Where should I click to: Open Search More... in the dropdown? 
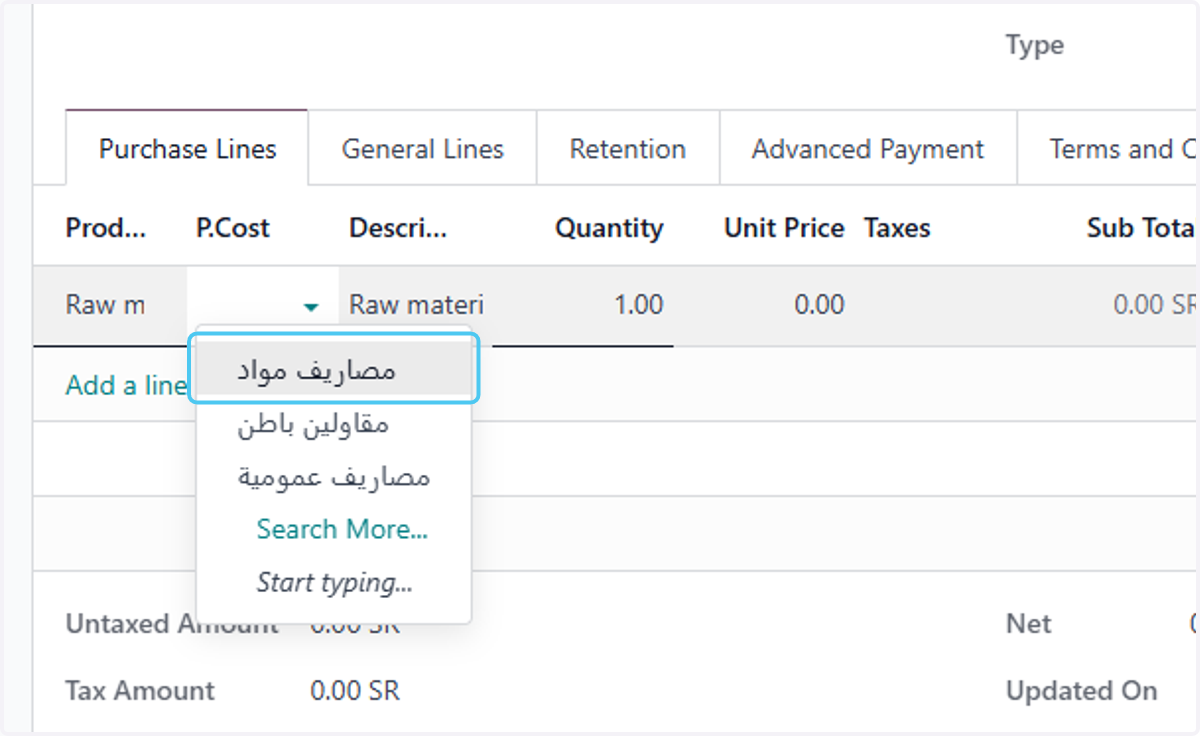(342, 529)
